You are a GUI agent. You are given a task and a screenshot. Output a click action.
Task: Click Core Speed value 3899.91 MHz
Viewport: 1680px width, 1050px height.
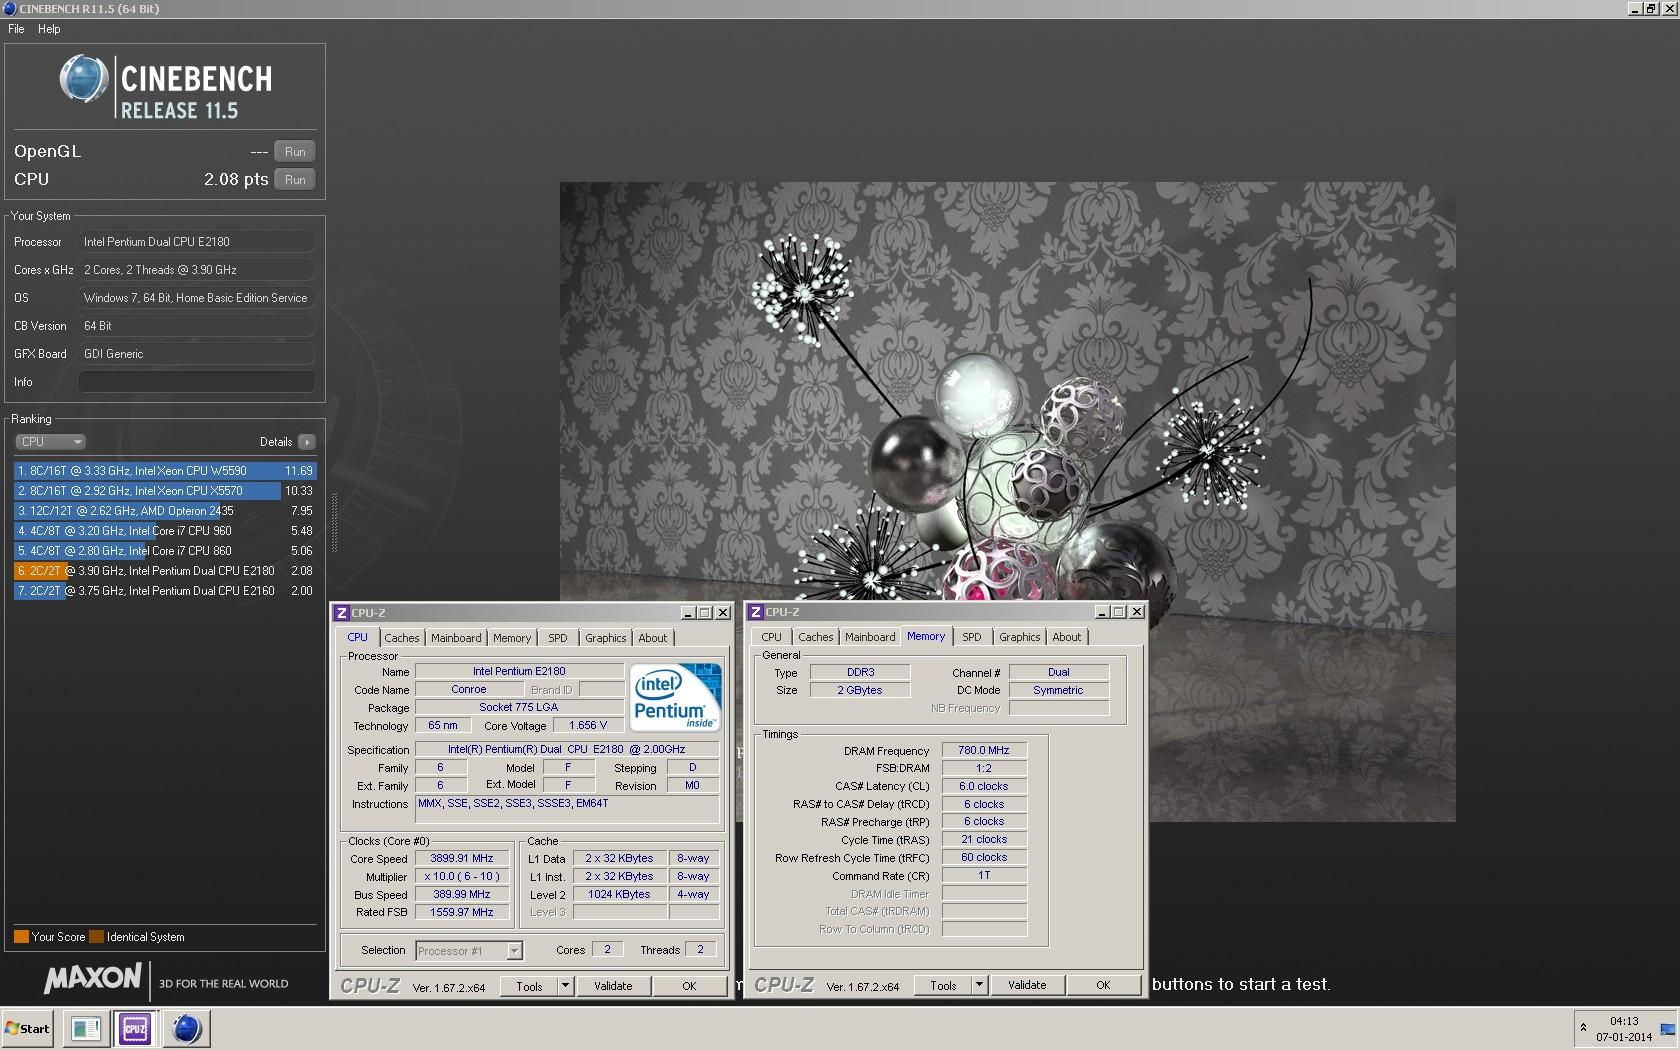tap(462, 859)
